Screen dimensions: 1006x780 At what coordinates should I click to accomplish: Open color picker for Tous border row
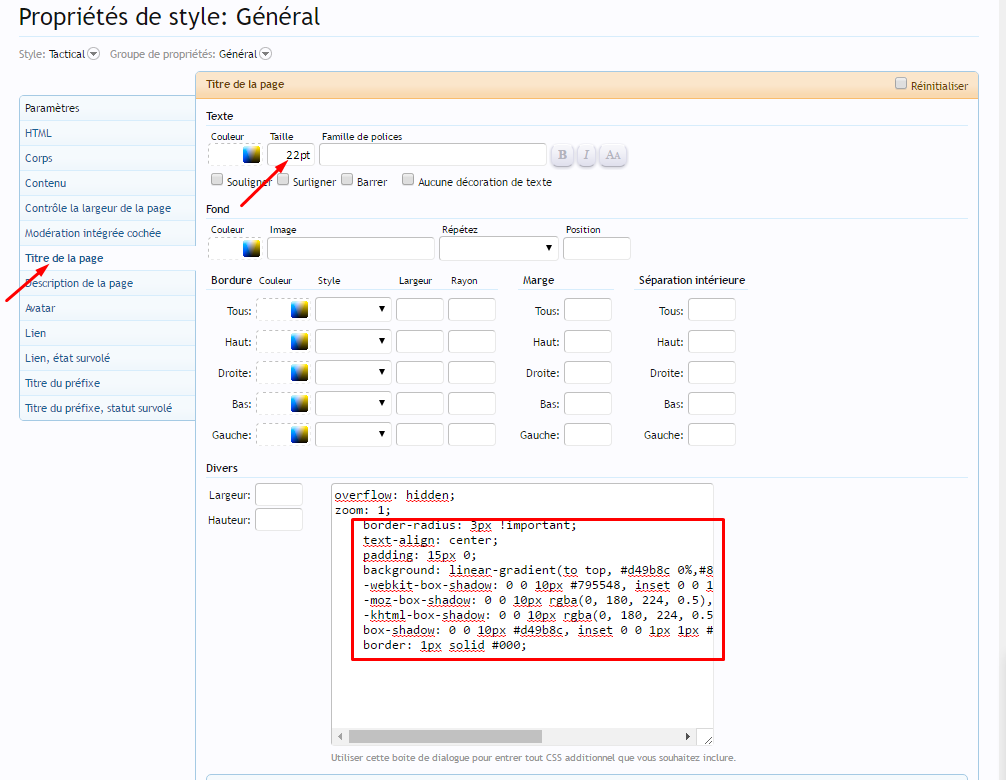299,310
